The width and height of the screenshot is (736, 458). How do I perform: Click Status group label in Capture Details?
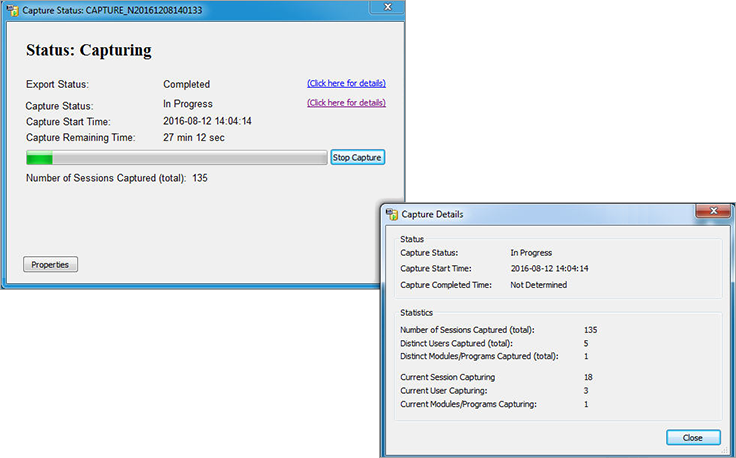coord(412,239)
